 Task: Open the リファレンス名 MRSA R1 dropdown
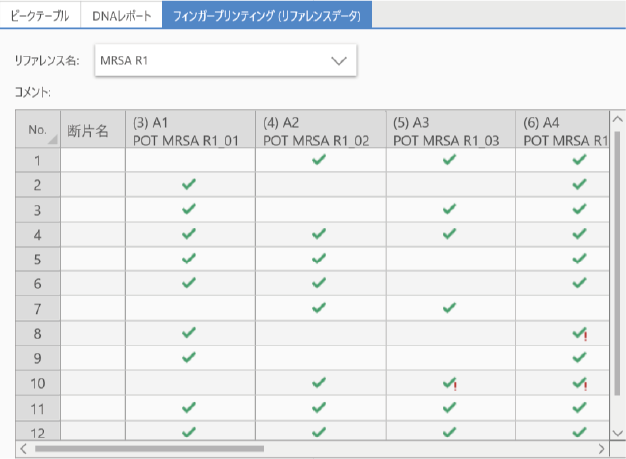[226, 60]
